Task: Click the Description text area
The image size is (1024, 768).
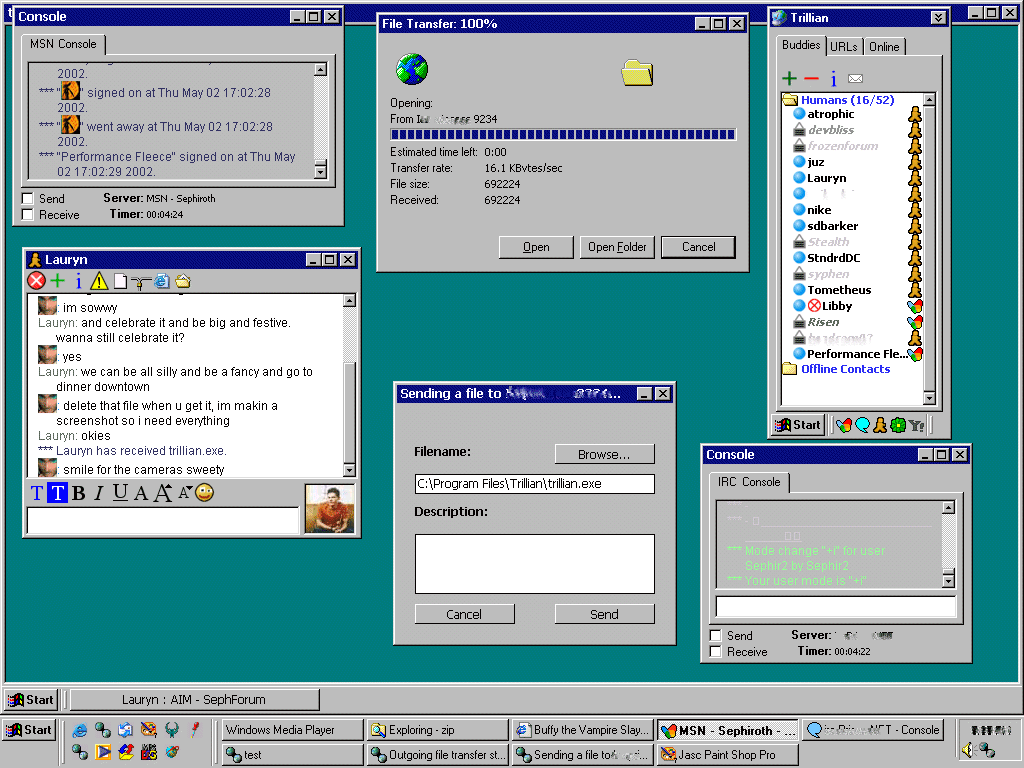Action: pos(535,564)
